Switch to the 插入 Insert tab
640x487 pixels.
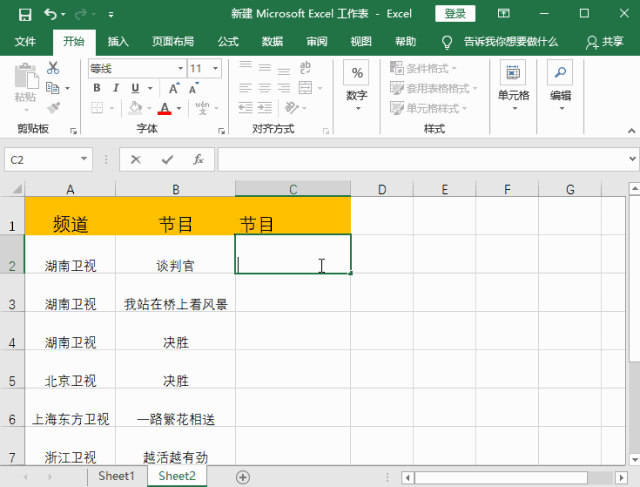pyautogui.click(x=118, y=42)
